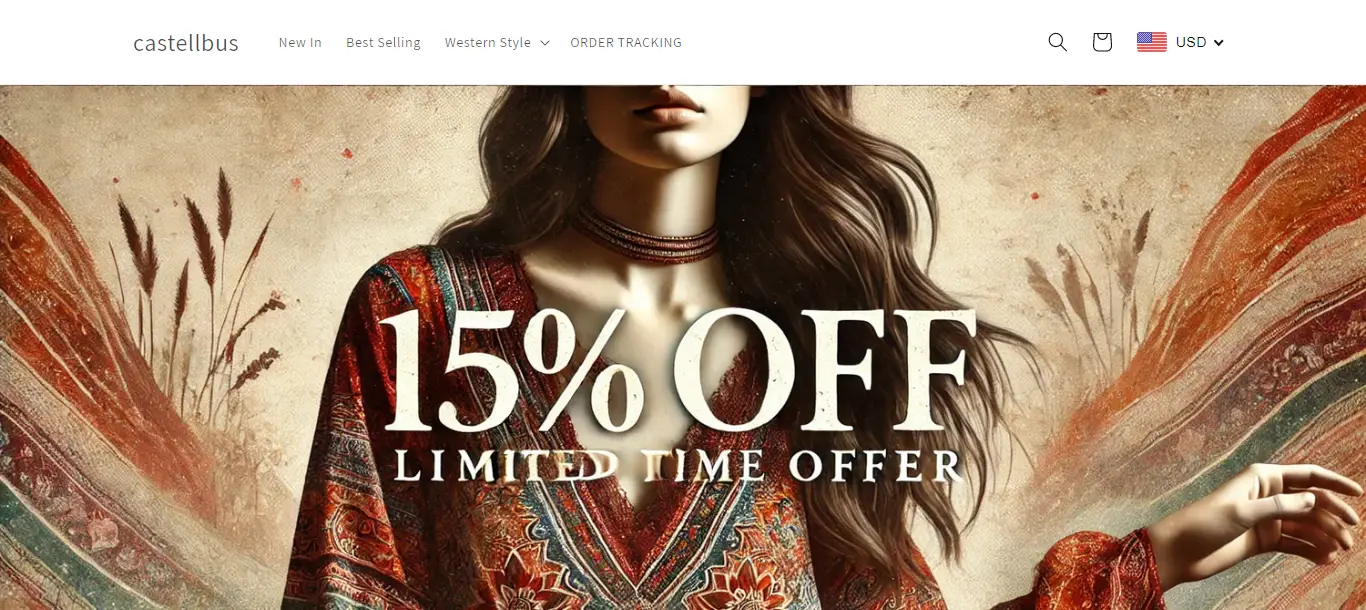The width and height of the screenshot is (1366, 610).
Task: Go to the New In menu item
Action: (300, 43)
